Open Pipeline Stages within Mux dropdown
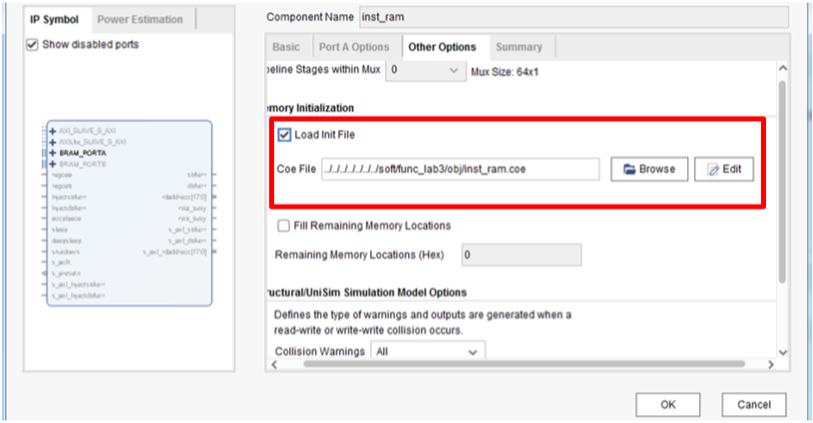Viewport: 813px width, 423px height. (426, 71)
